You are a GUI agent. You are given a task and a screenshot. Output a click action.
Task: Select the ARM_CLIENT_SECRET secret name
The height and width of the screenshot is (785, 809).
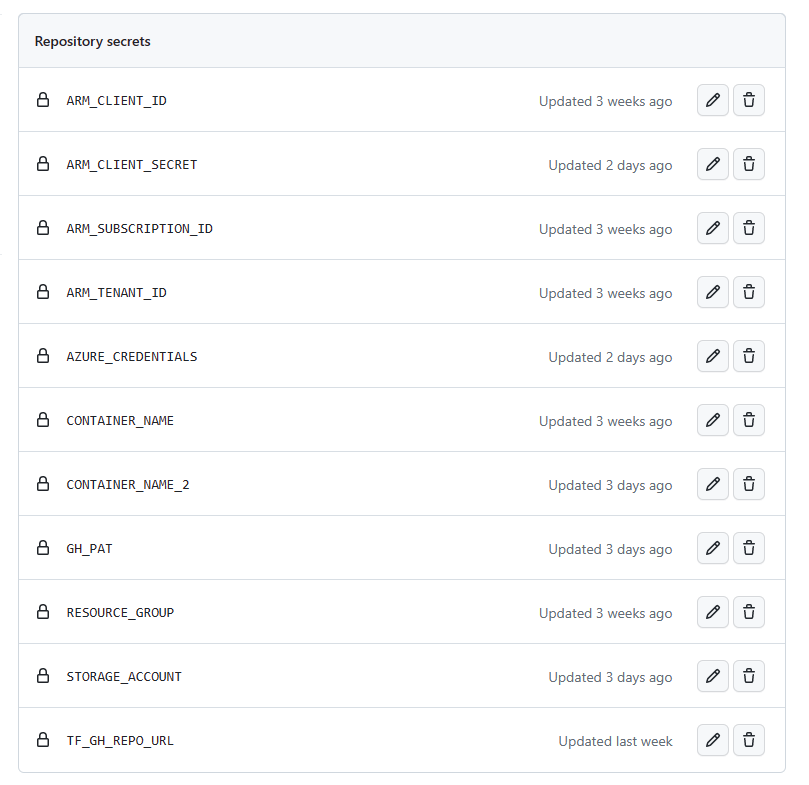(131, 164)
